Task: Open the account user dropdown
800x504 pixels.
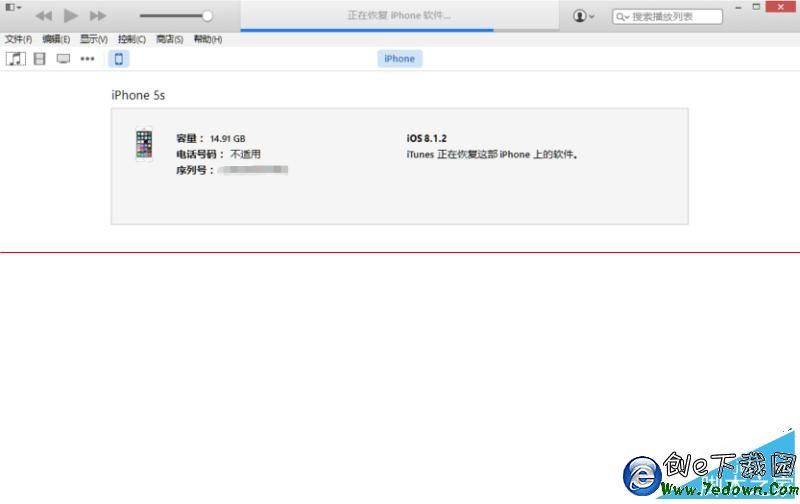Action: point(583,16)
